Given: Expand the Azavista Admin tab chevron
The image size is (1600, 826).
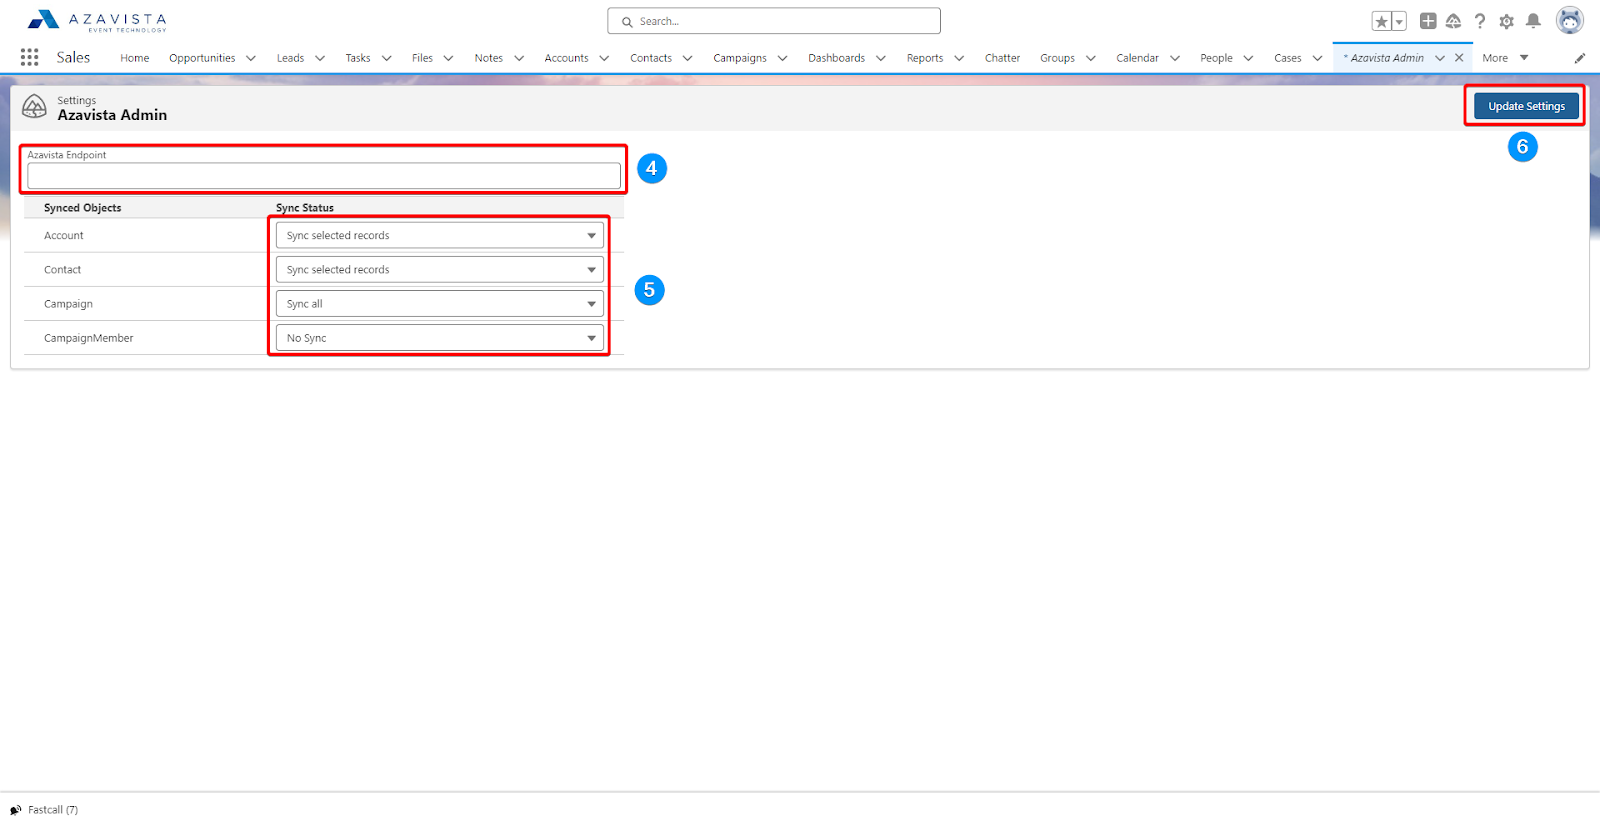Looking at the screenshot, I should click(1440, 58).
